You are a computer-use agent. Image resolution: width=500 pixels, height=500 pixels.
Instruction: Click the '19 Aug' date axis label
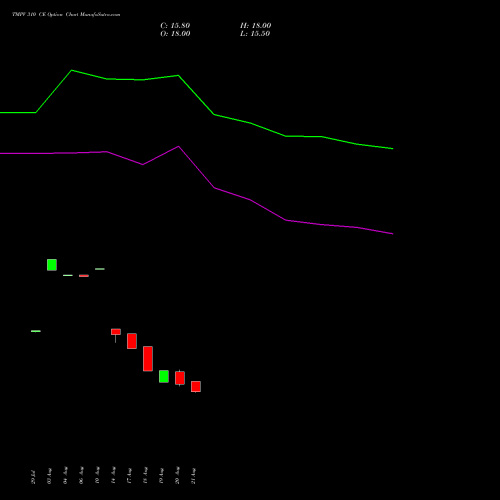(161, 476)
